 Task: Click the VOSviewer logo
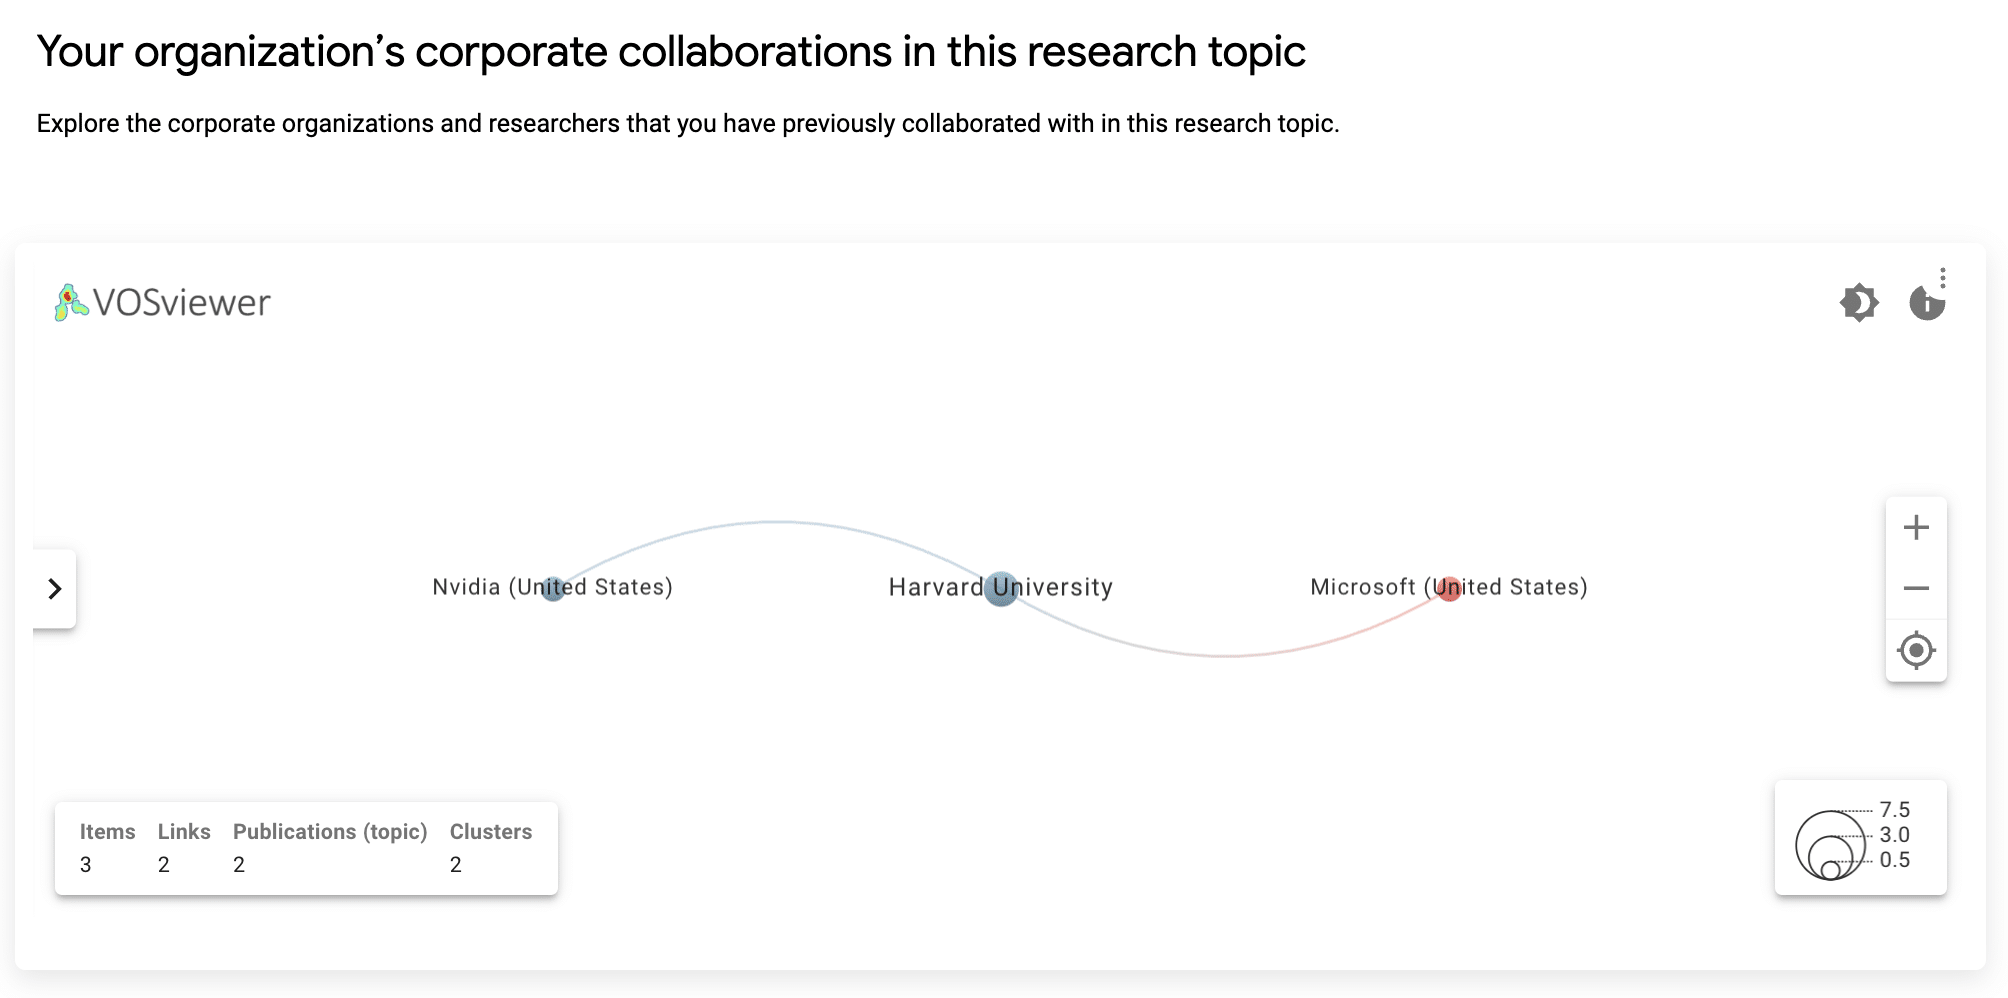pos(163,302)
